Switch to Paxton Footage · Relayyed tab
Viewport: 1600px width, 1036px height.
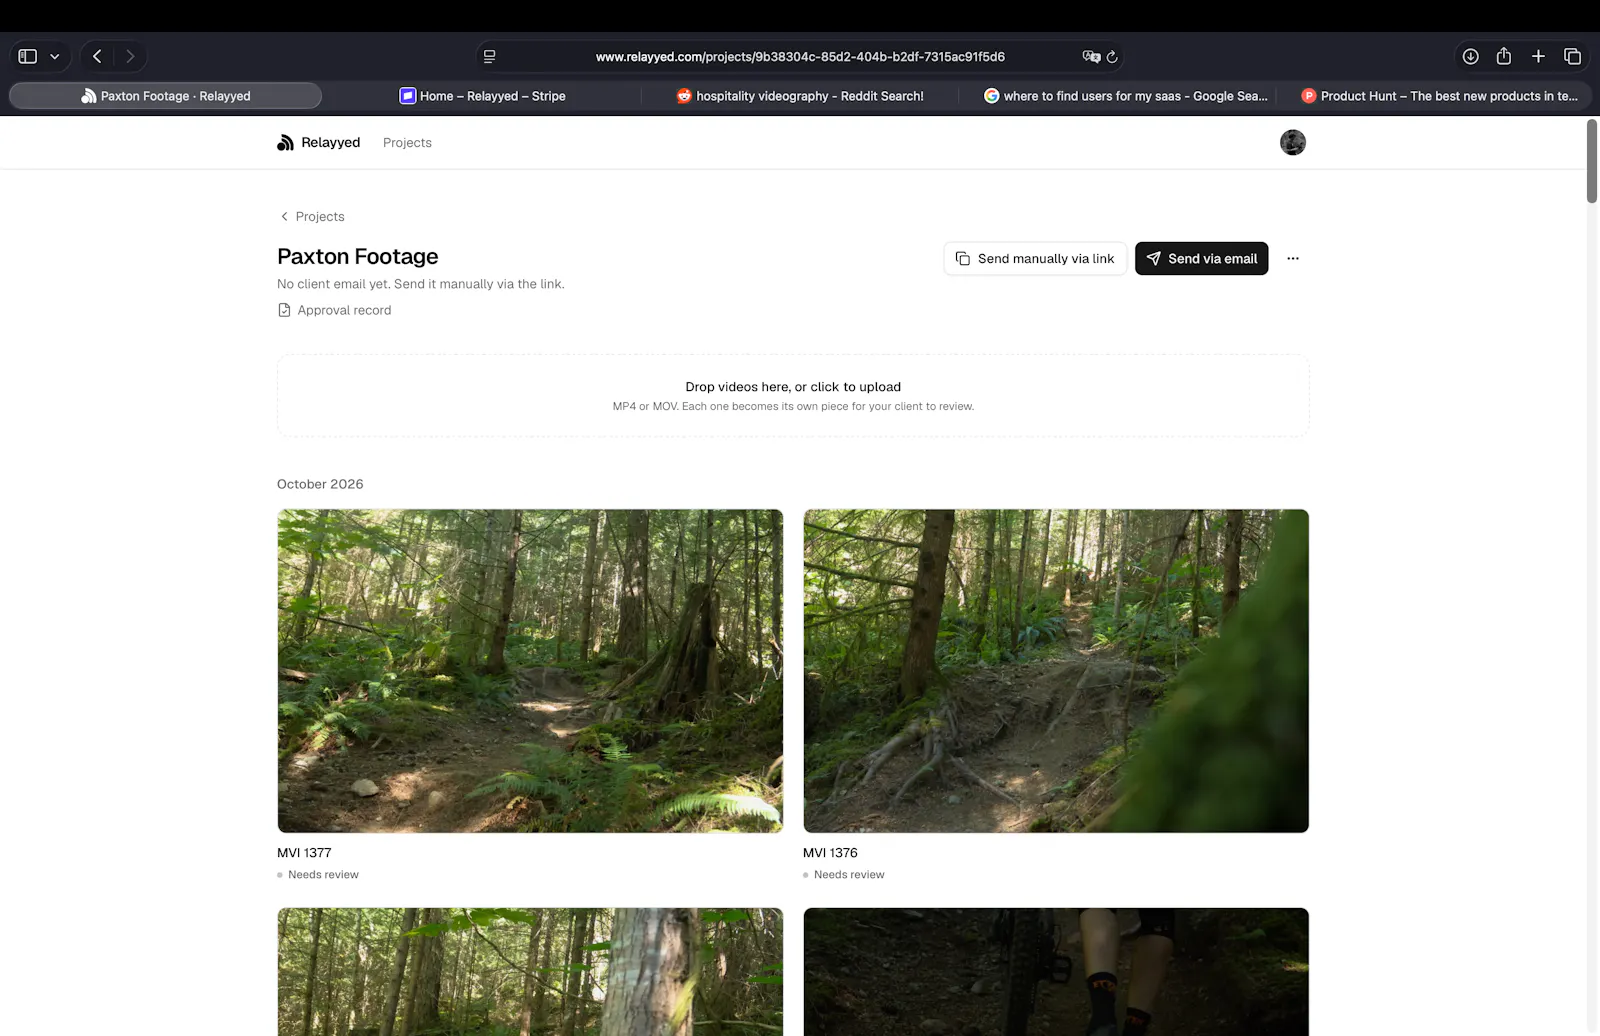tap(166, 96)
